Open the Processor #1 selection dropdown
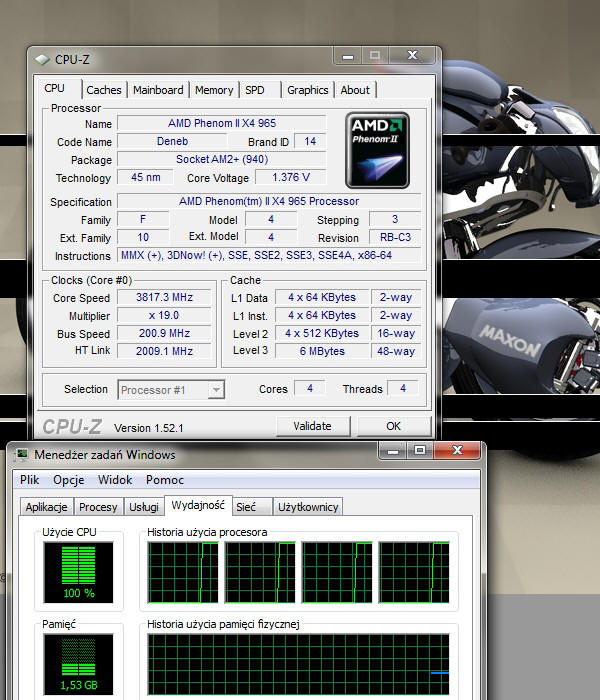600x700 pixels. 171,390
